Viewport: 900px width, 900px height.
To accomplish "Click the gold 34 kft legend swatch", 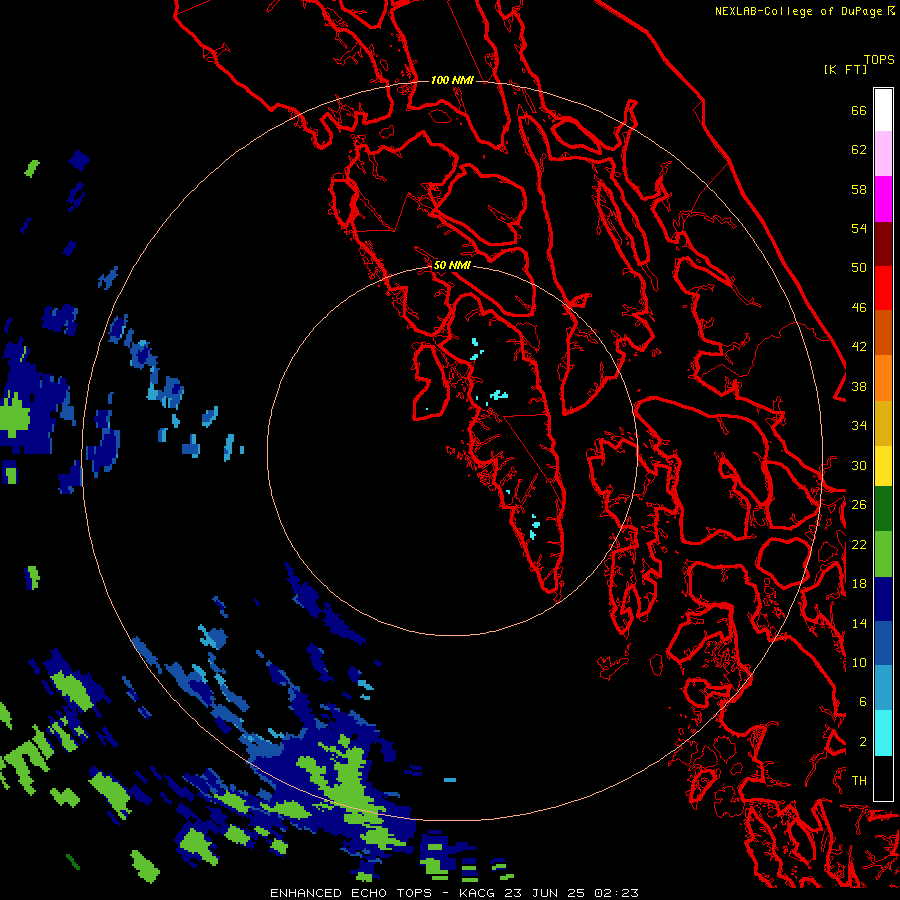I will (x=883, y=422).
